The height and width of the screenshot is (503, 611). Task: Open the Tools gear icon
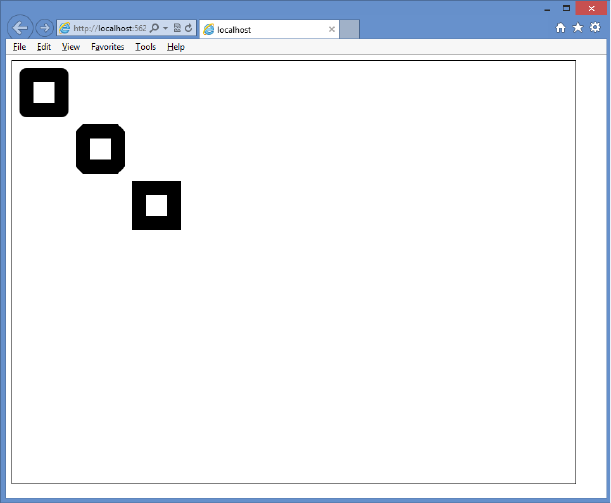595,27
